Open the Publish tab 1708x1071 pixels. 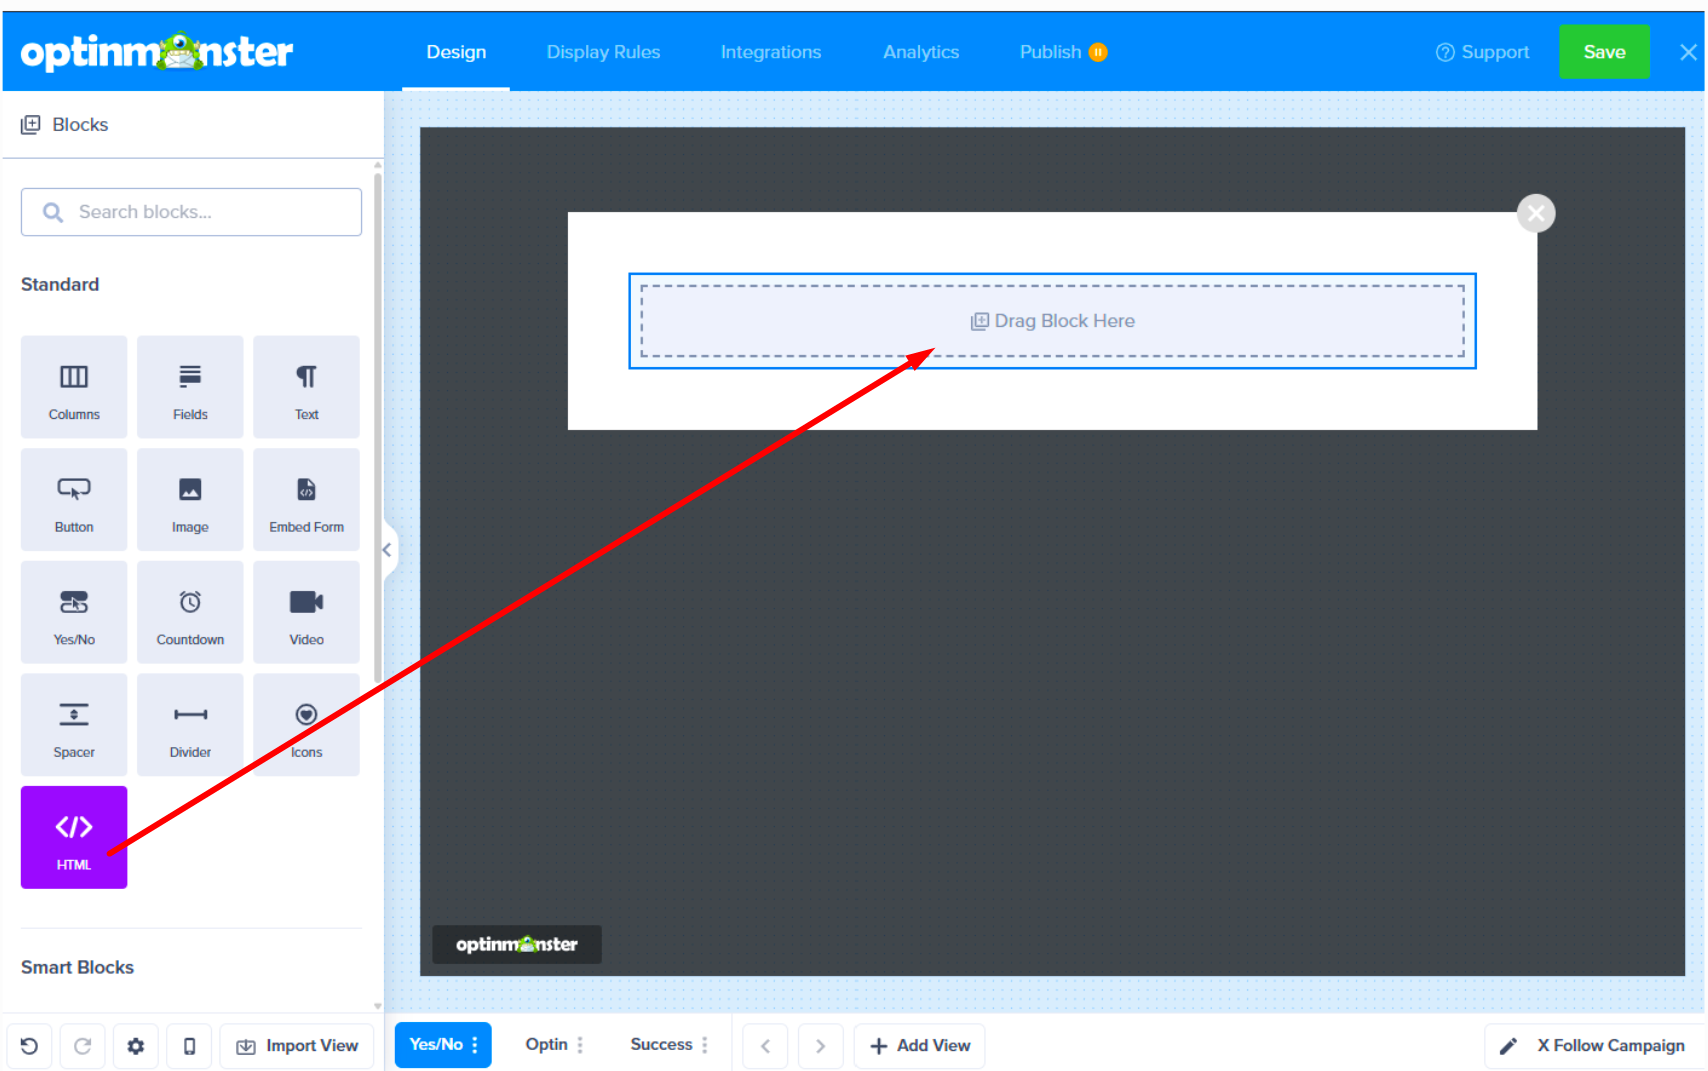coord(1063,52)
